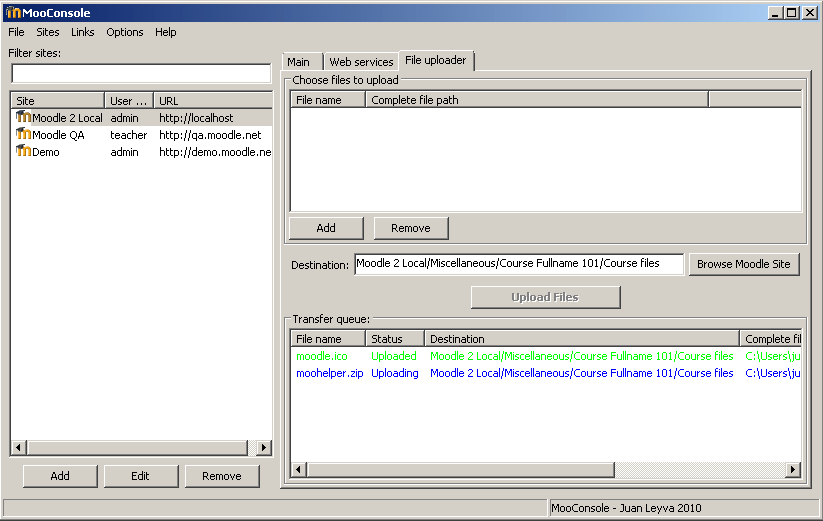
Task: Select the File uploader tab
Action: [x=436, y=60]
